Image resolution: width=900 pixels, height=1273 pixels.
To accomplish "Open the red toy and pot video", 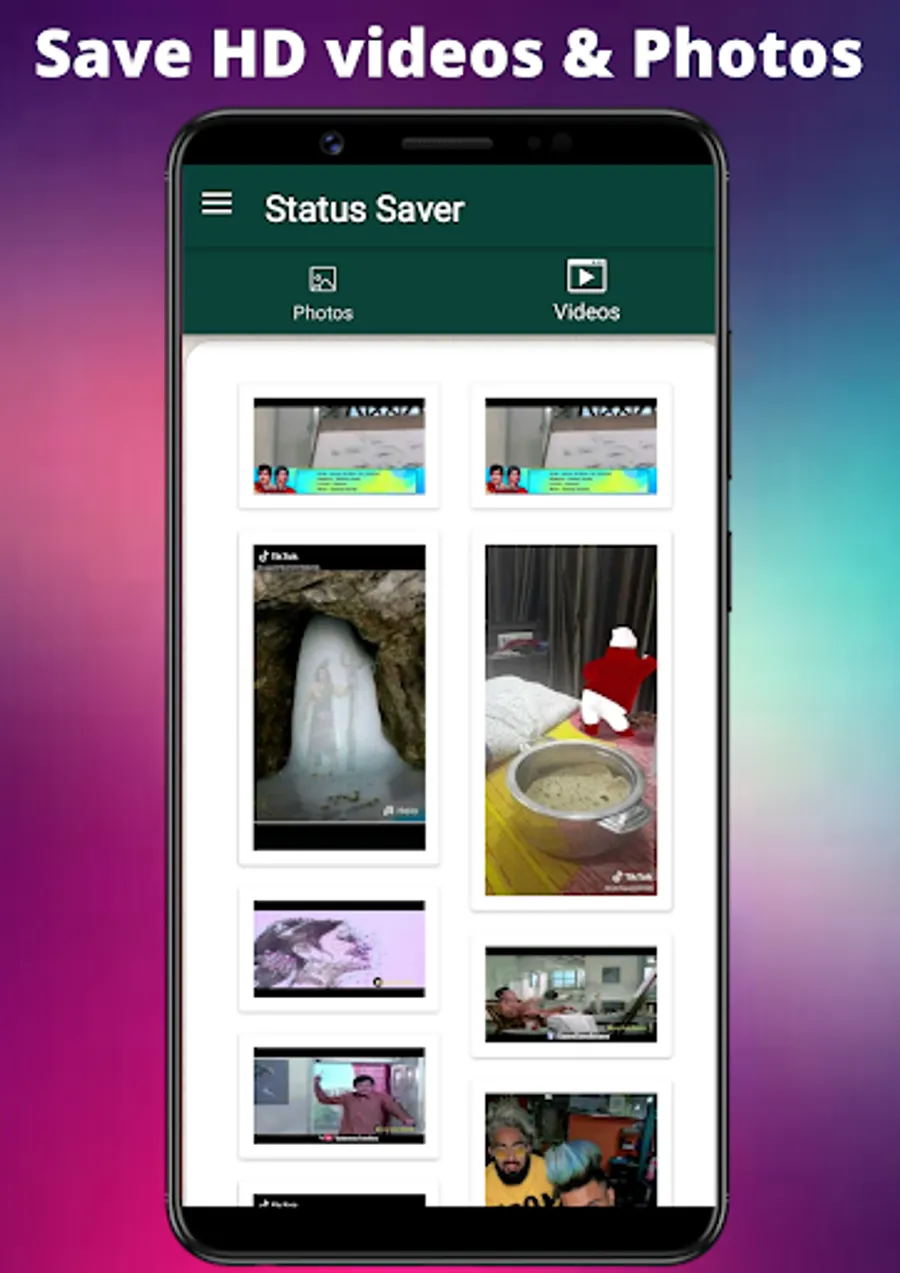I will tap(571, 720).
